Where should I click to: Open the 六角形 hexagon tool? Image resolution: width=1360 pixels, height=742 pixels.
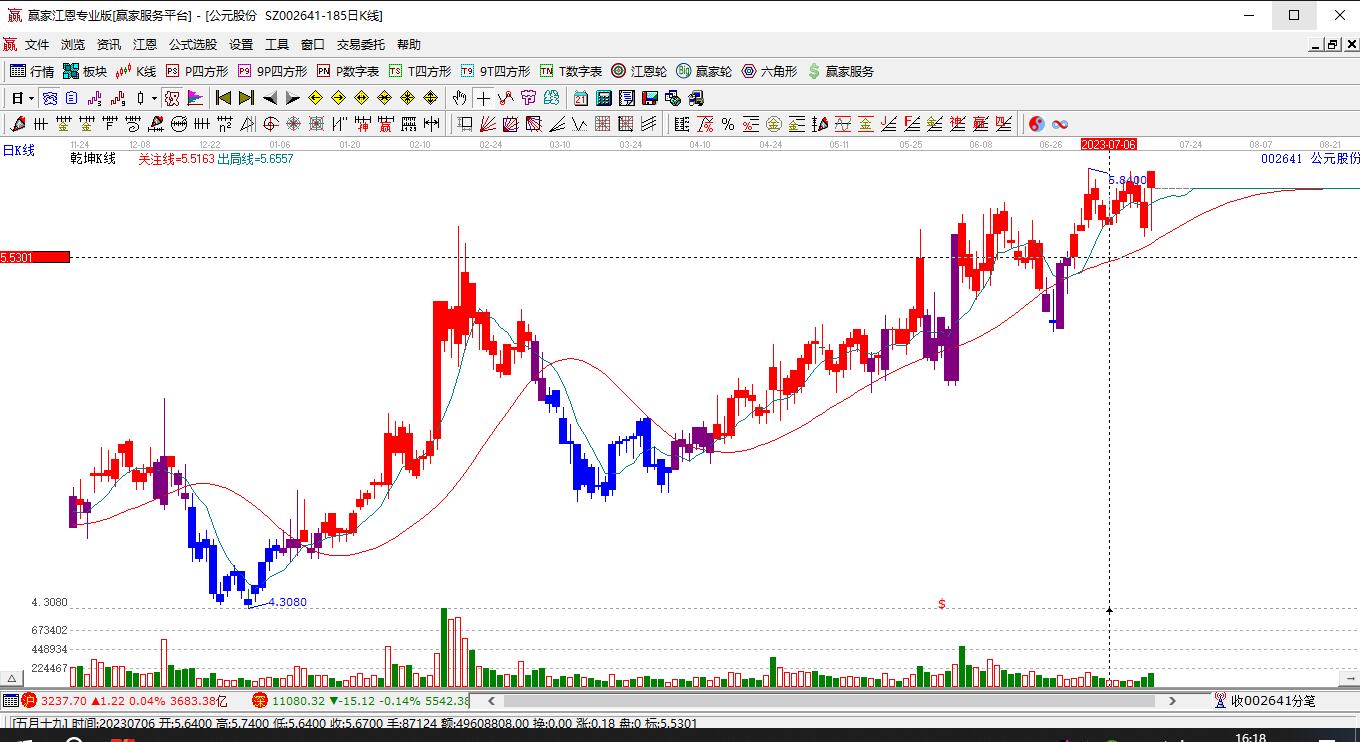point(769,71)
